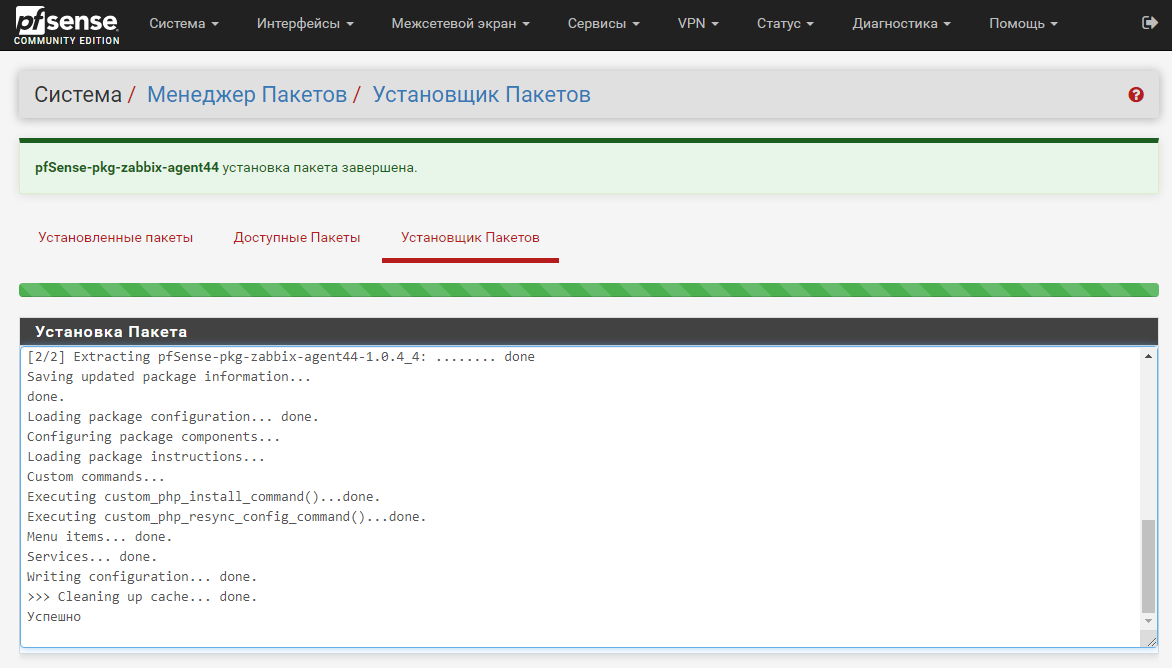The image size is (1172, 668).
Task: Click the scroll down arrow in log
Action: (1148, 621)
